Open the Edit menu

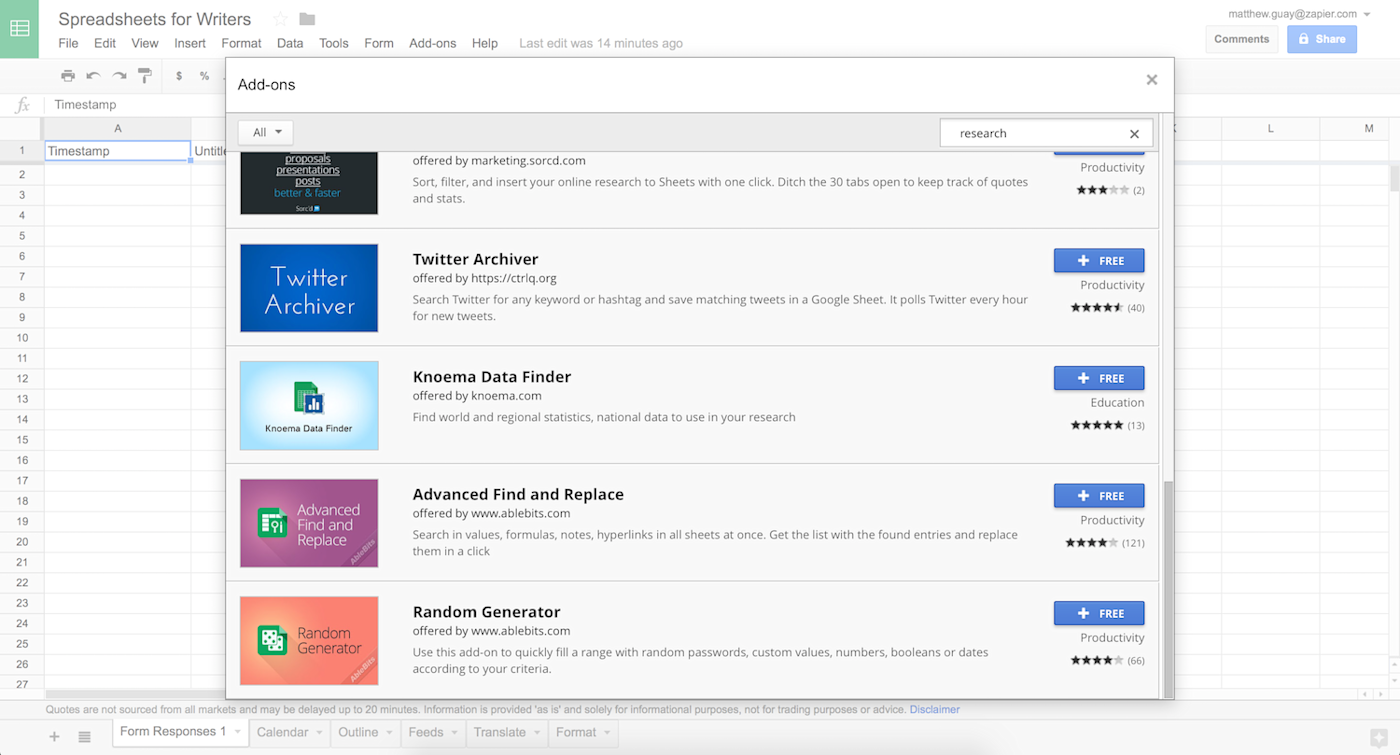(x=105, y=43)
